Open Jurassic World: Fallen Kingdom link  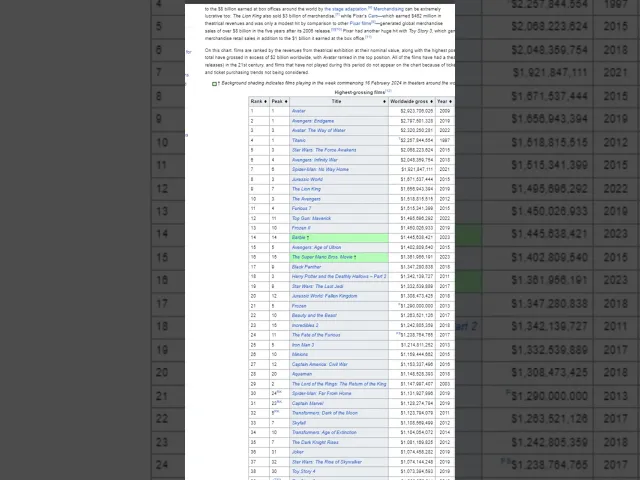(x=324, y=296)
